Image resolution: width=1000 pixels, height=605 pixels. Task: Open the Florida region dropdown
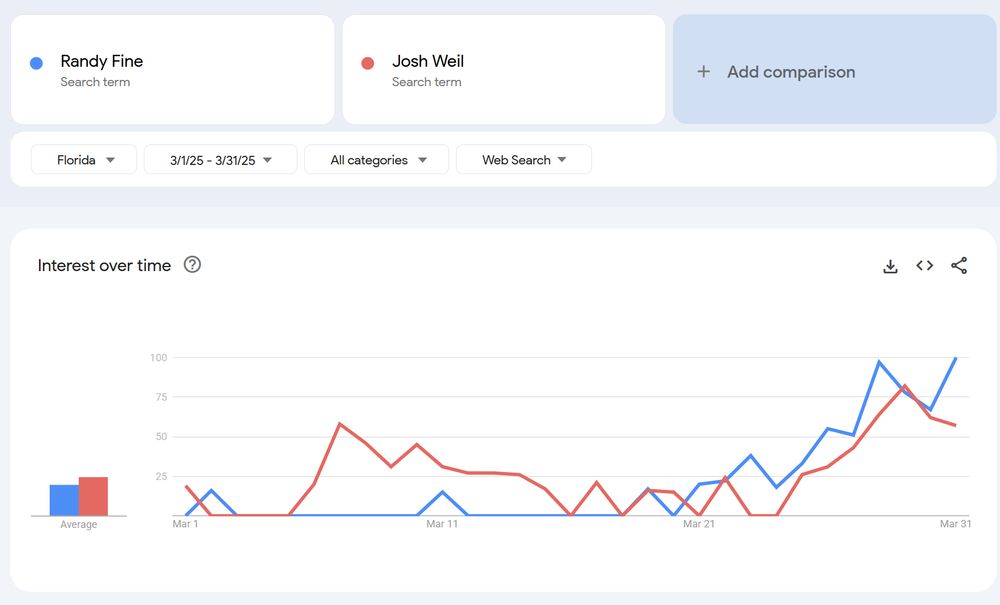pos(84,160)
